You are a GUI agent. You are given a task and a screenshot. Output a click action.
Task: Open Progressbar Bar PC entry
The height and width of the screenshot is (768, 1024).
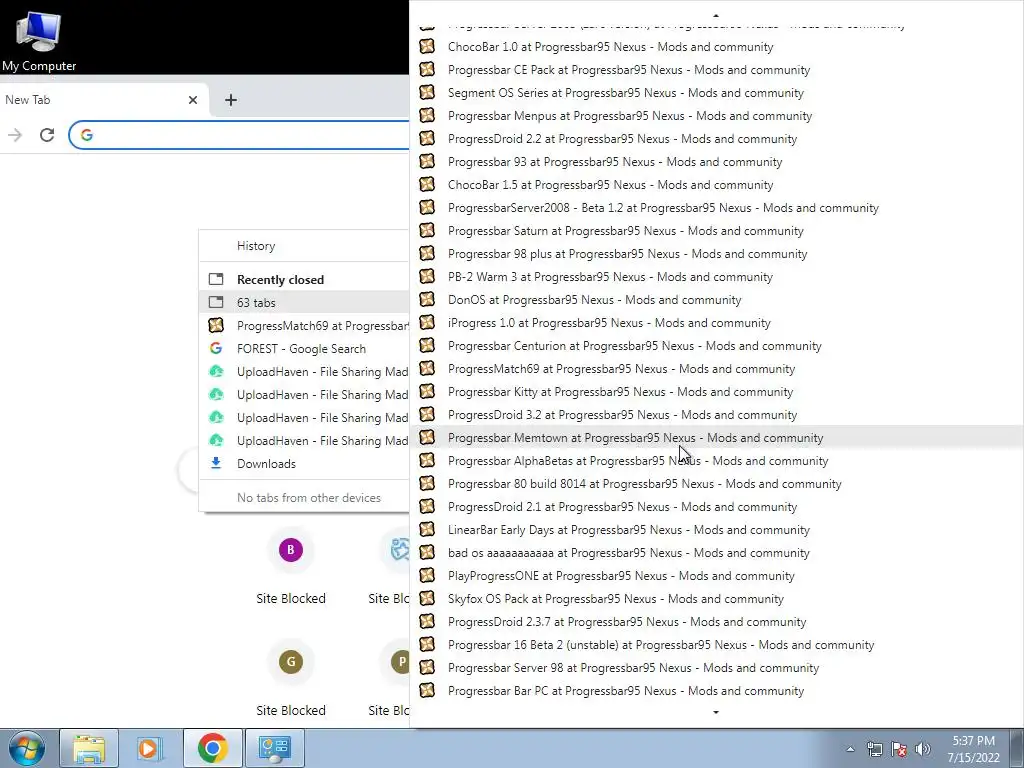[716, 691]
